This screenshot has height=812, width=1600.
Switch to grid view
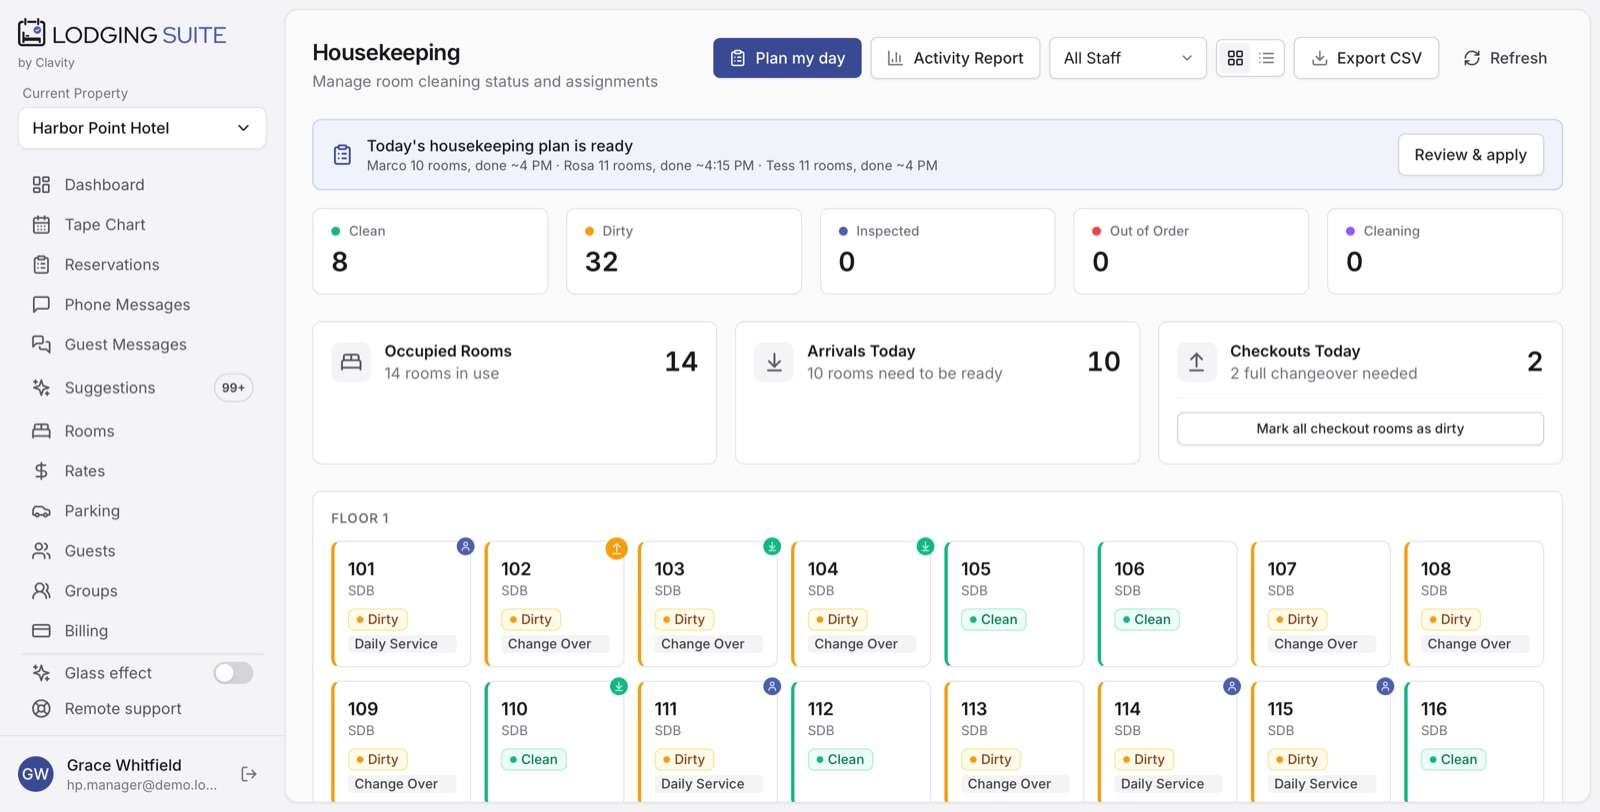click(x=1235, y=58)
